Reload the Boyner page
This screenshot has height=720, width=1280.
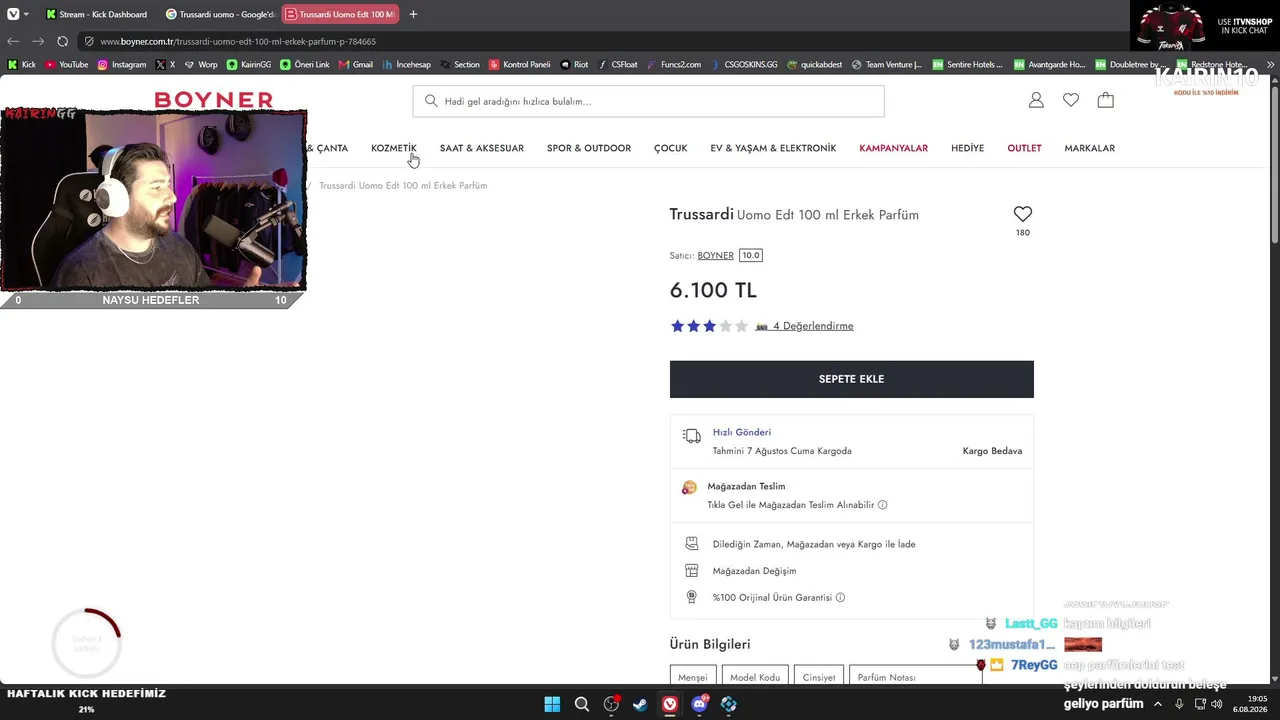[63, 41]
